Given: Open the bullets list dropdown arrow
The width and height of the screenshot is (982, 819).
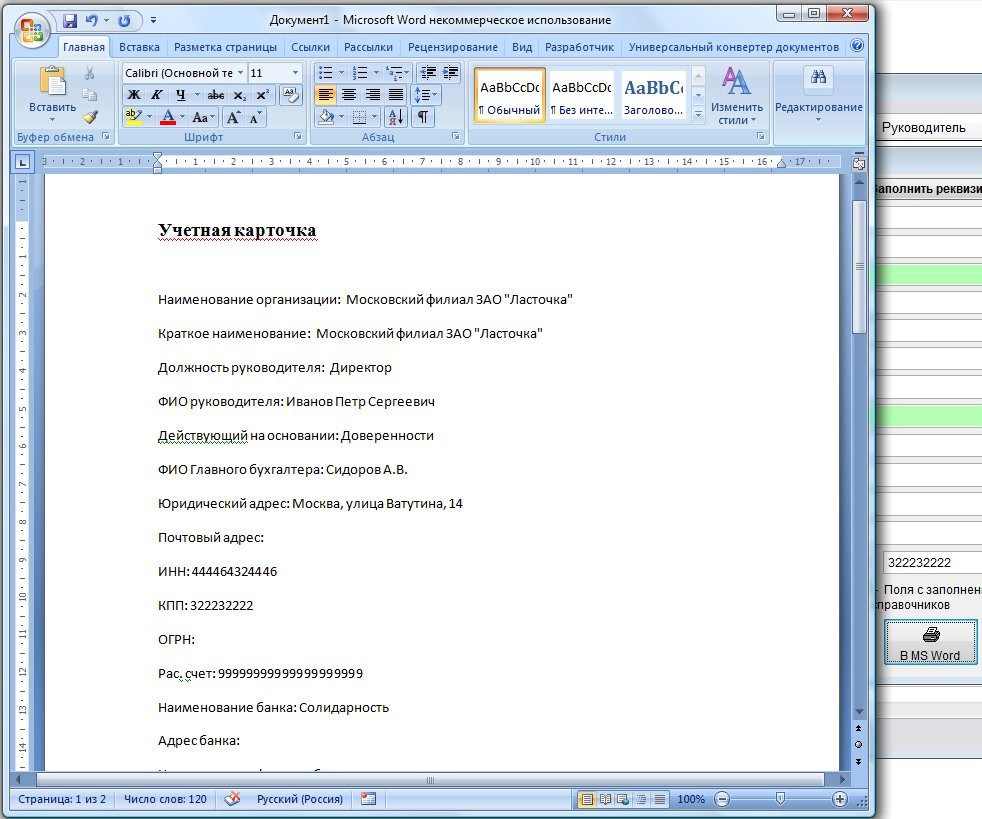Looking at the screenshot, I should pos(341,73).
